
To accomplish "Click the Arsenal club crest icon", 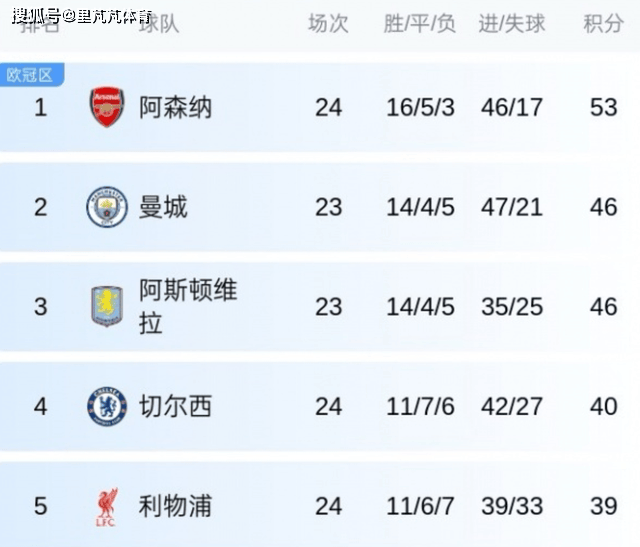I will pyautogui.click(x=107, y=107).
